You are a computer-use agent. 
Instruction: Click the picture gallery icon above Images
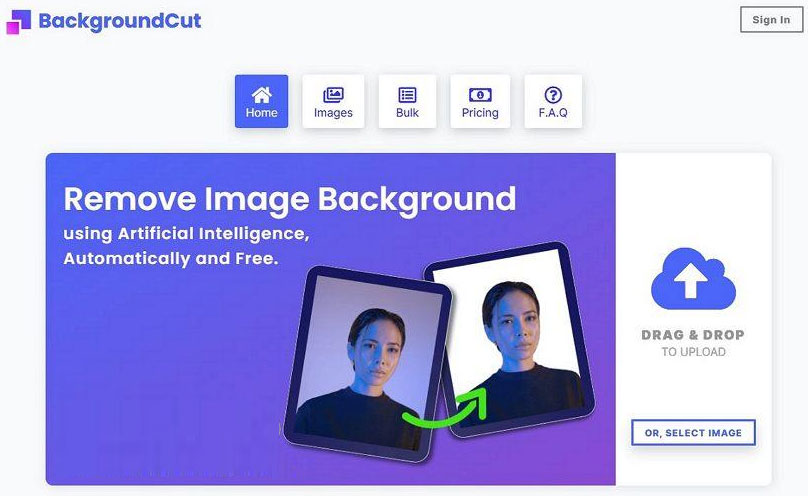(x=333, y=95)
